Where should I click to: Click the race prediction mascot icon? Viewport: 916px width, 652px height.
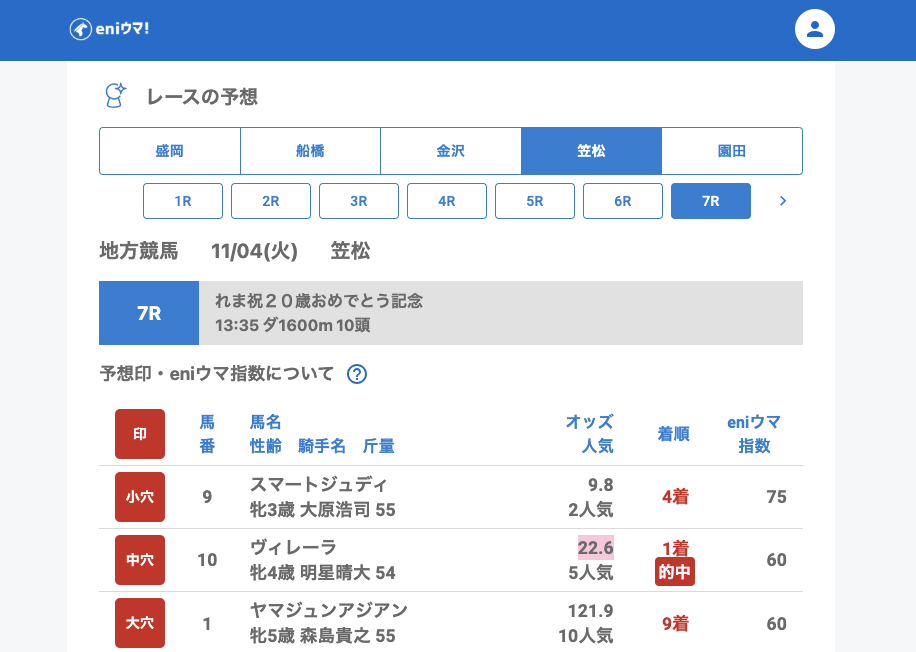click(115, 96)
